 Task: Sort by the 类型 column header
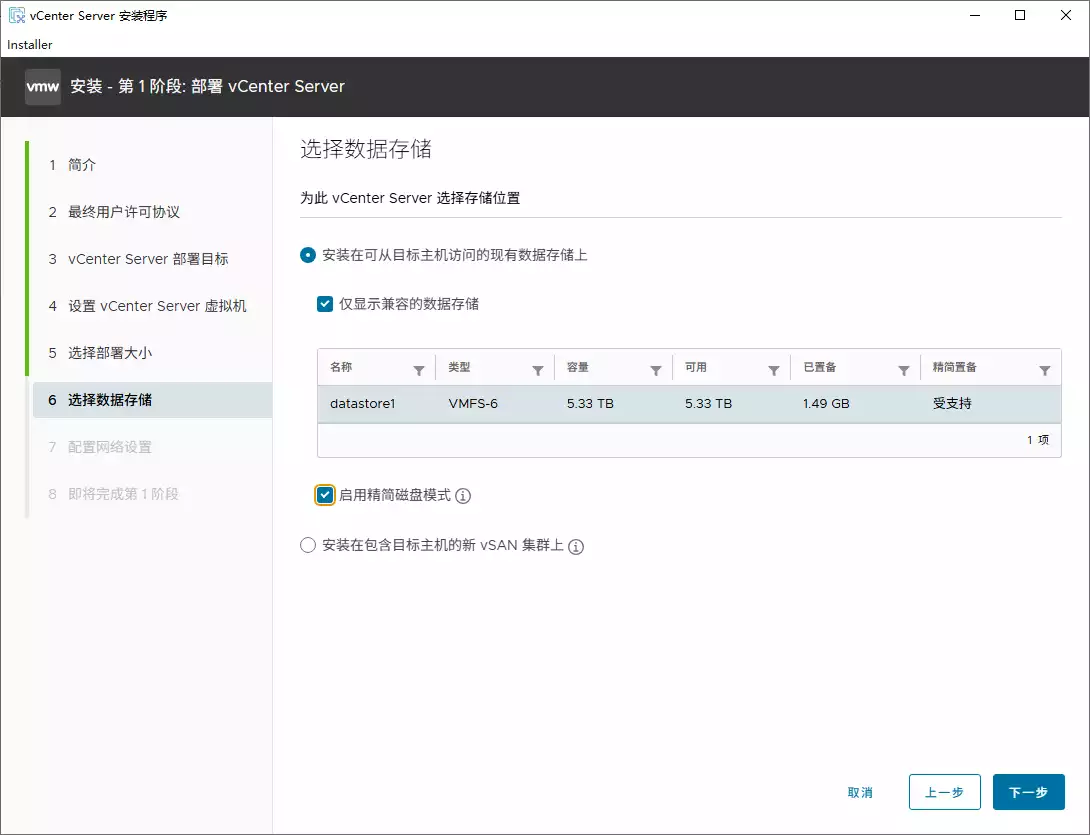pyautogui.click(x=459, y=367)
